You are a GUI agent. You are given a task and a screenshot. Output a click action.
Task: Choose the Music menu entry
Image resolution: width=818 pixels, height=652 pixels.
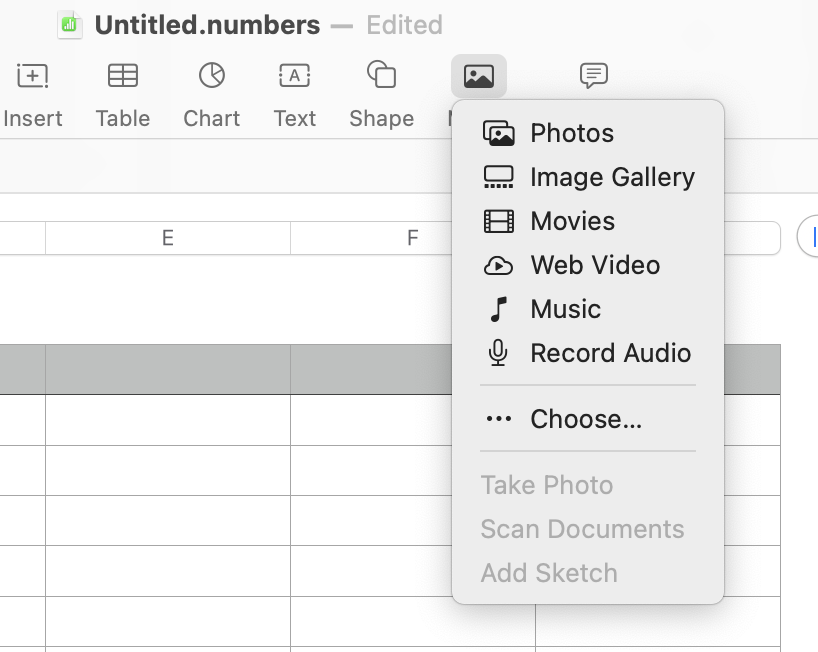click(x=565, y=309)
